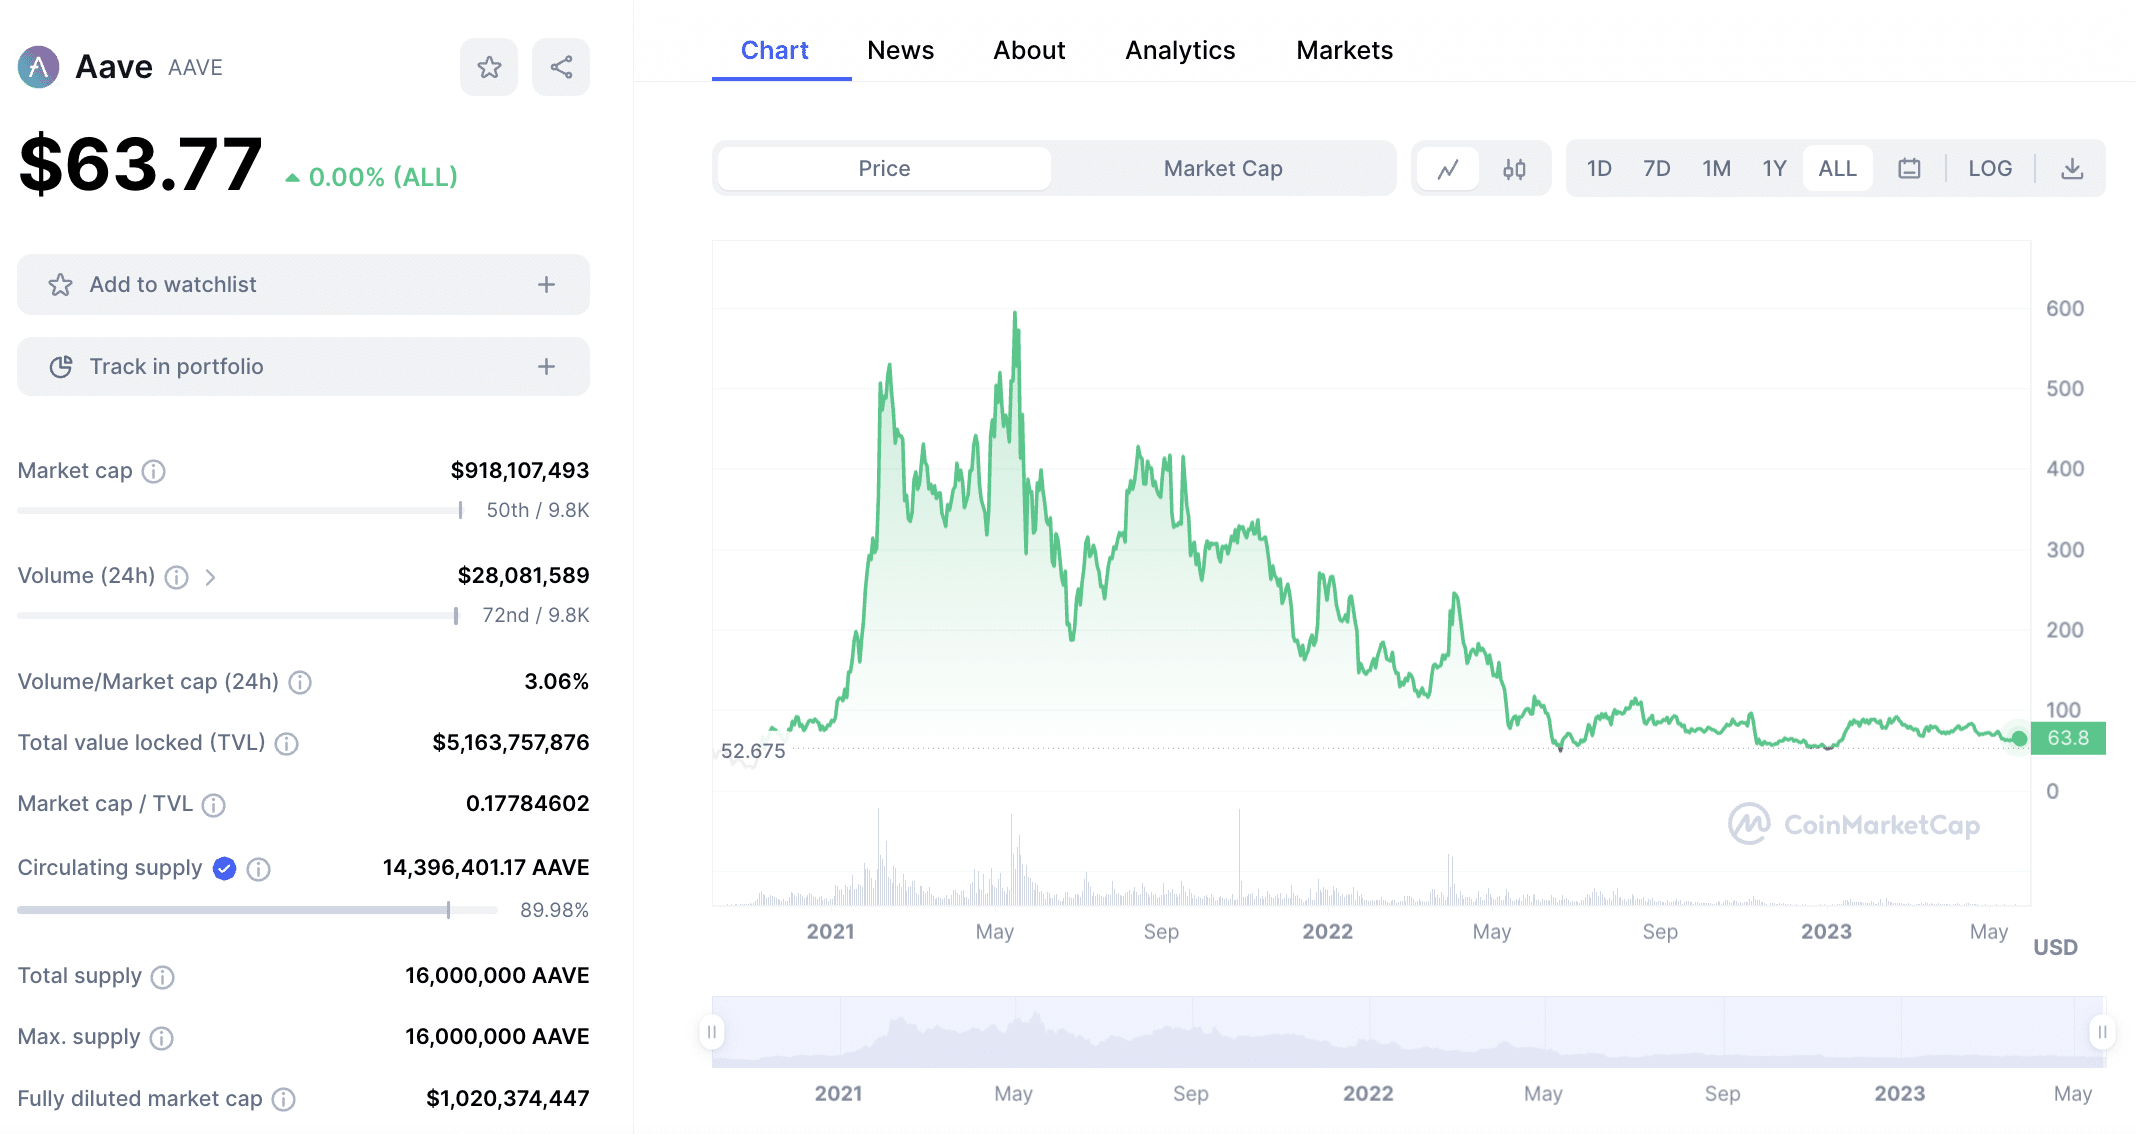Expand the Volume (24h) chevron

[210, 577]
